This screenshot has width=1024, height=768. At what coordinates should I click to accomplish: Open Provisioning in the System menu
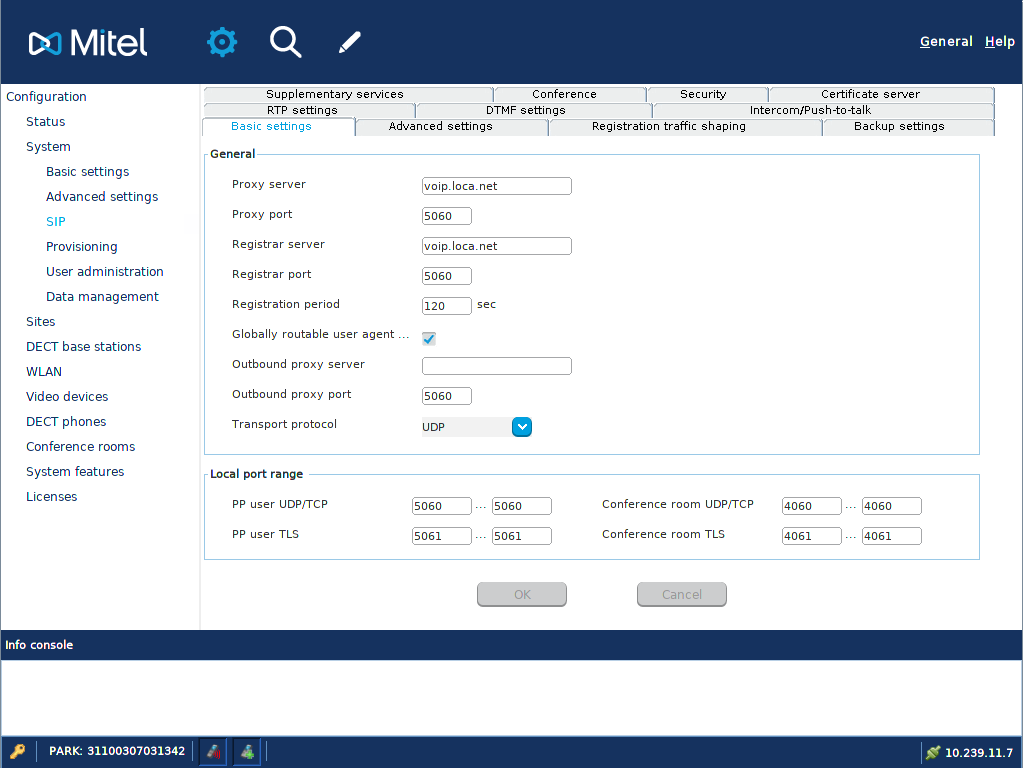pos(81,247)
